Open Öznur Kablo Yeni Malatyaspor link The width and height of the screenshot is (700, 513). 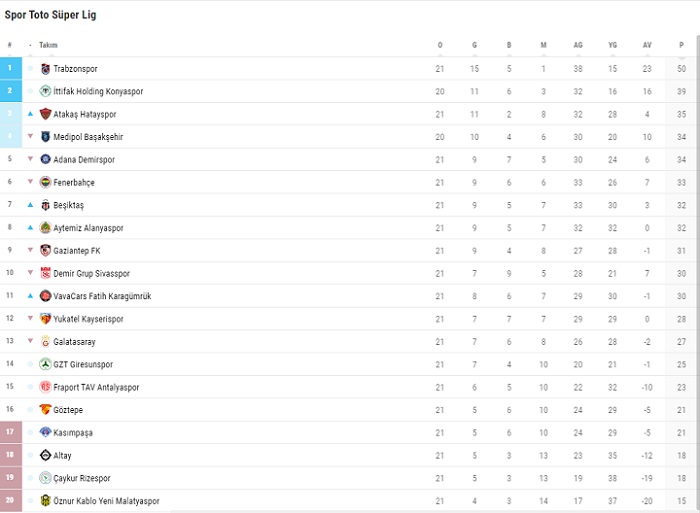point(106,501)
